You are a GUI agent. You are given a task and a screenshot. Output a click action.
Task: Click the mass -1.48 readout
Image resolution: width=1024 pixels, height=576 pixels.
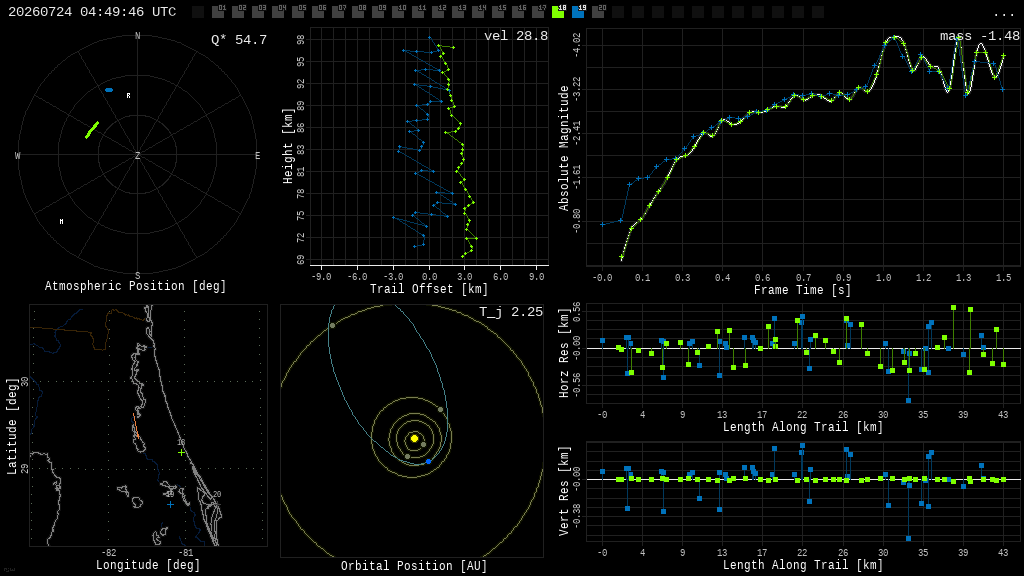(980, 36)
